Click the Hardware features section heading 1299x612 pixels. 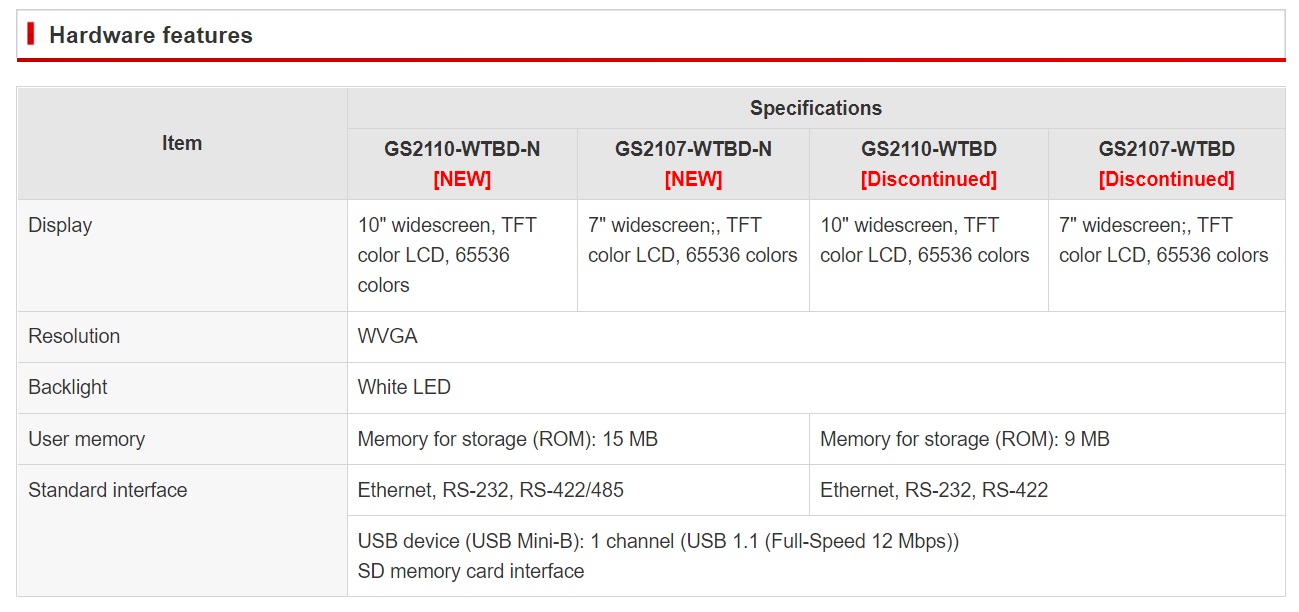click(151, 35)
